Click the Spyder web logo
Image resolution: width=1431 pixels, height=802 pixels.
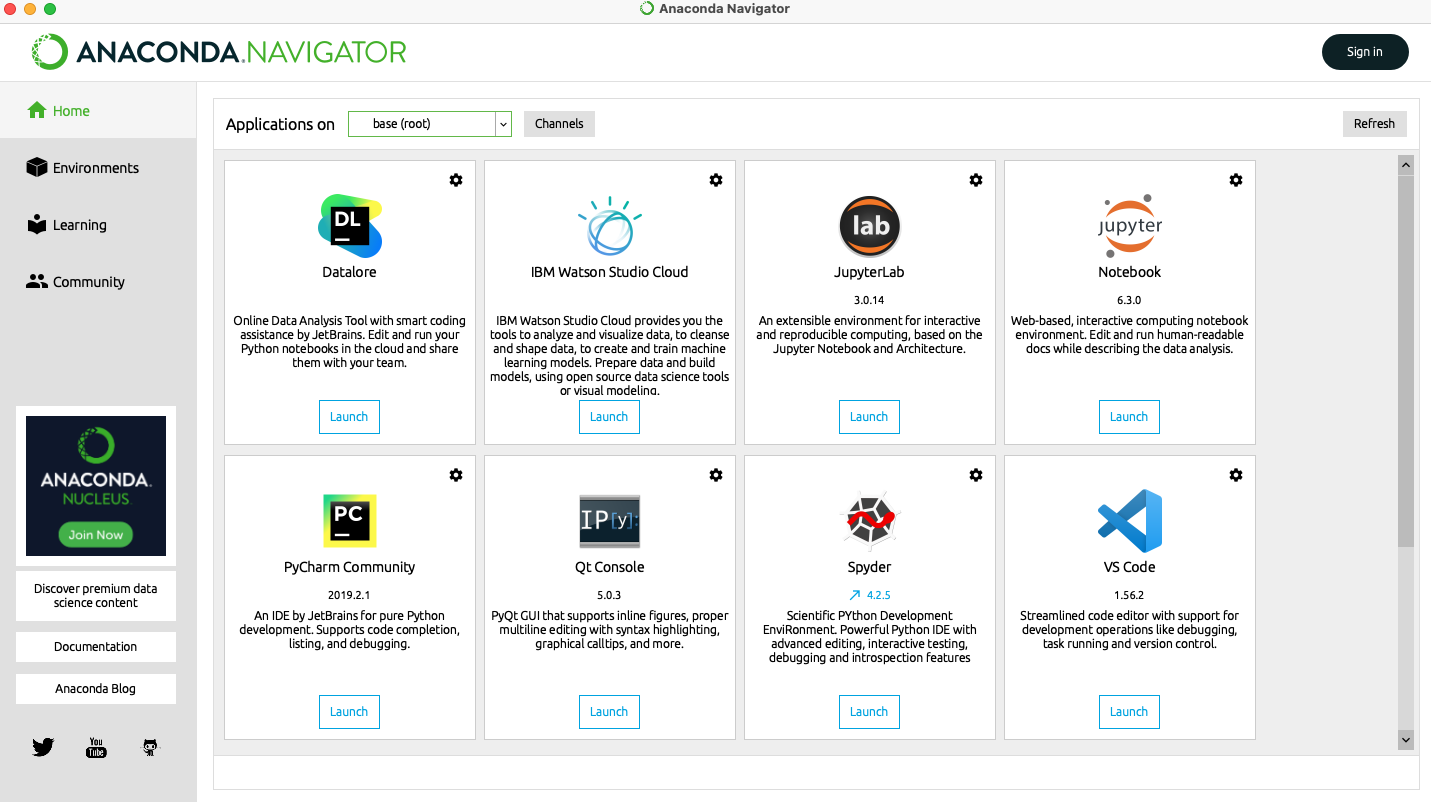pos(870,521)
